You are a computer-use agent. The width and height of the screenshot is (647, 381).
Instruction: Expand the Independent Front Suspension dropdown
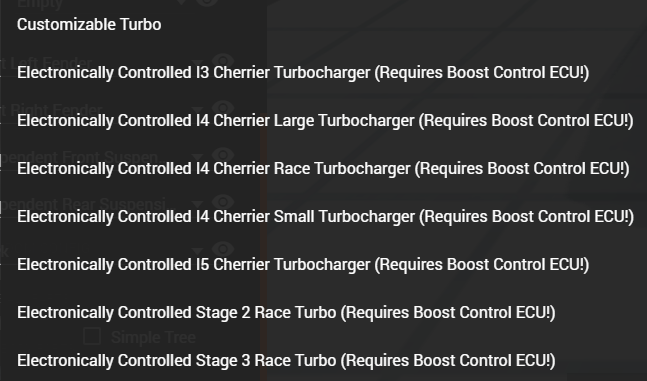tap(198, 156)
